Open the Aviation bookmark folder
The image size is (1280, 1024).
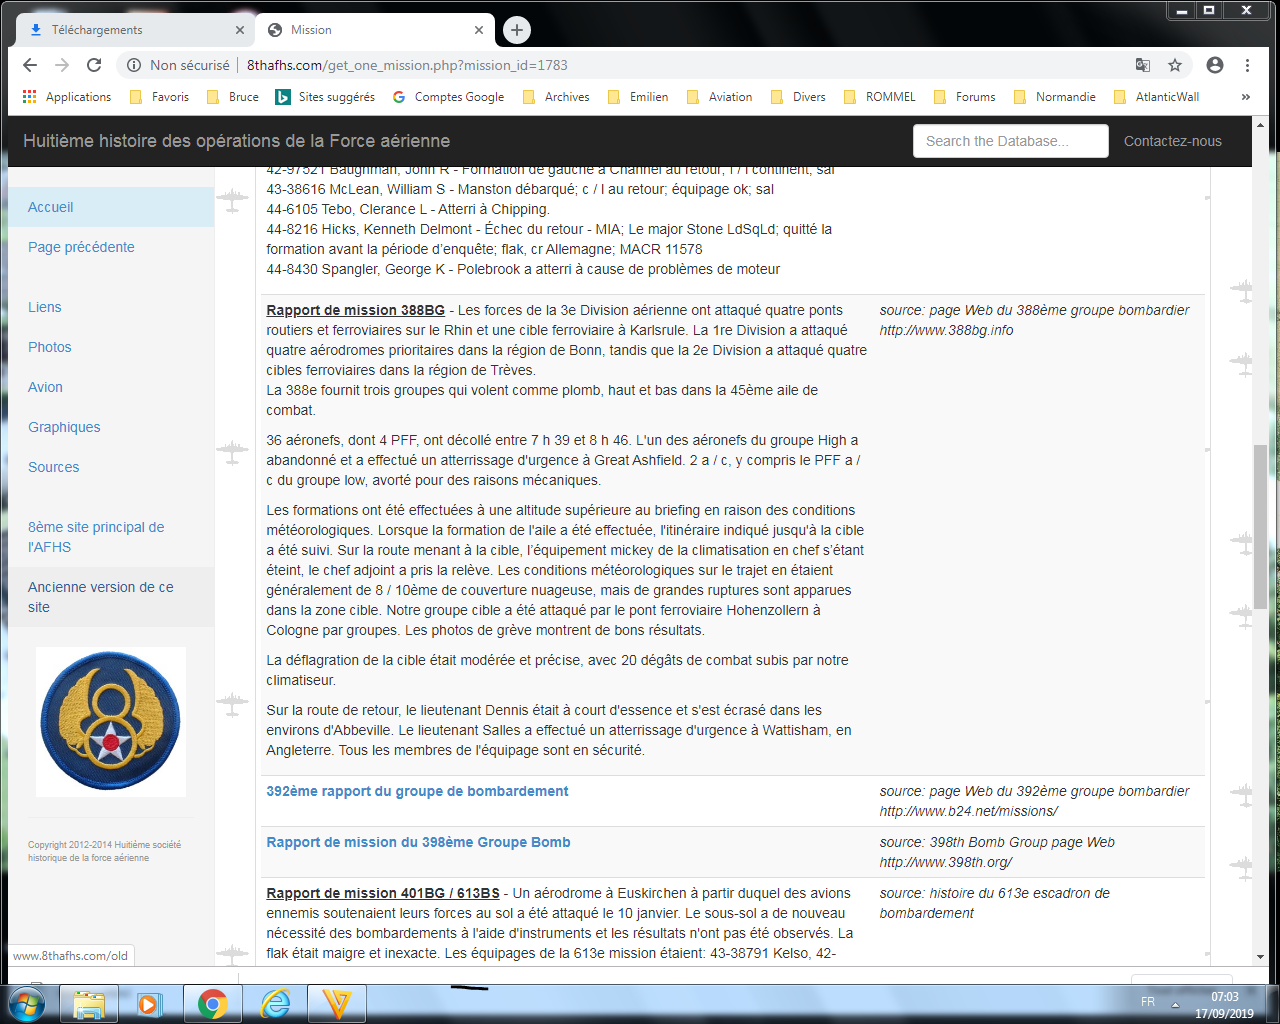tap(720, 97)
